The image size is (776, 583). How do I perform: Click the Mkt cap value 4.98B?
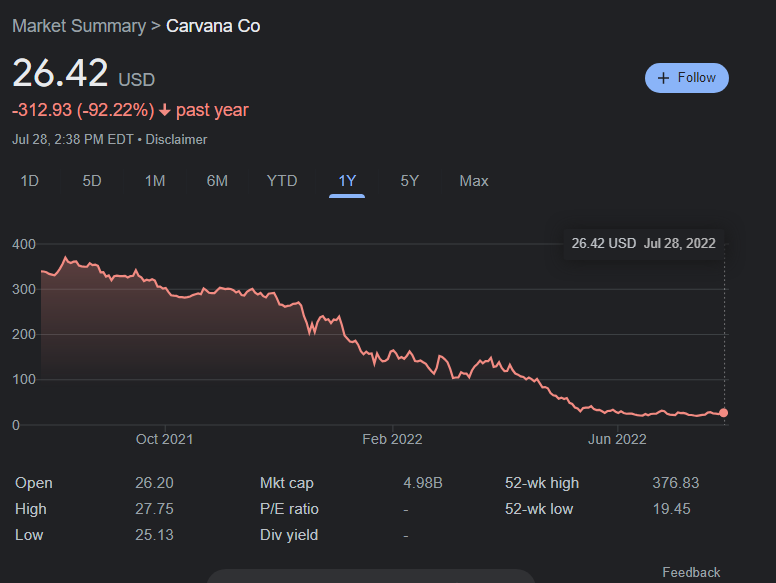(423, 483)
